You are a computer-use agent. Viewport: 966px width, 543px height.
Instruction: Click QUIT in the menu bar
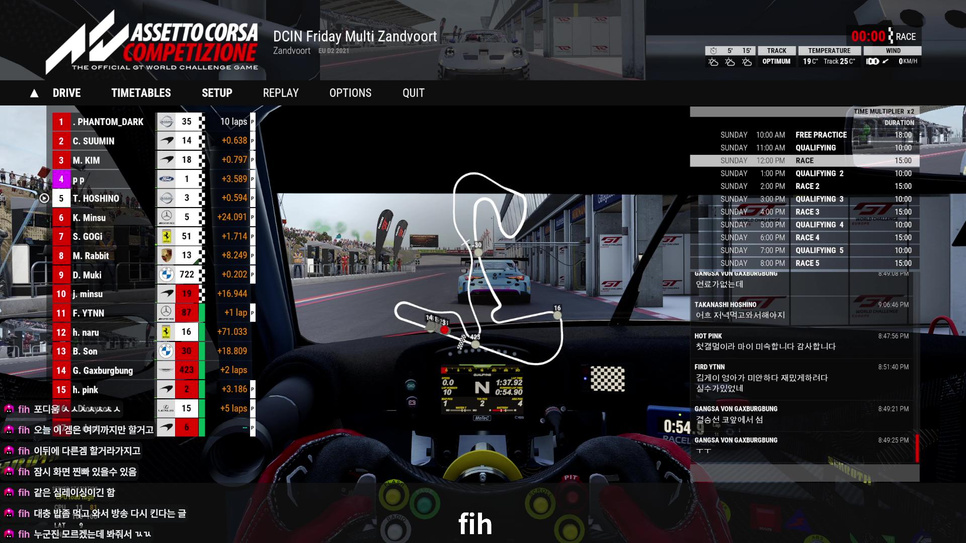coord(413,93)
